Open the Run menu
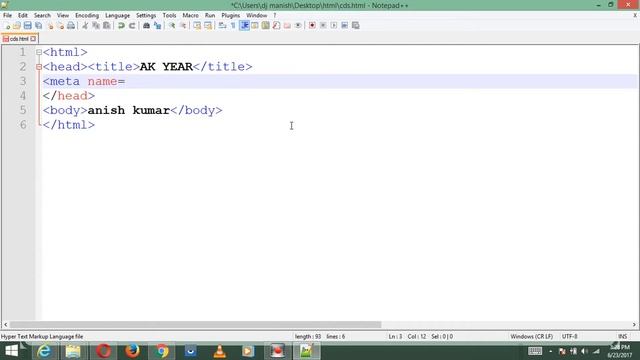Screen dimensions: 640x360 click(x=210, y=16)
